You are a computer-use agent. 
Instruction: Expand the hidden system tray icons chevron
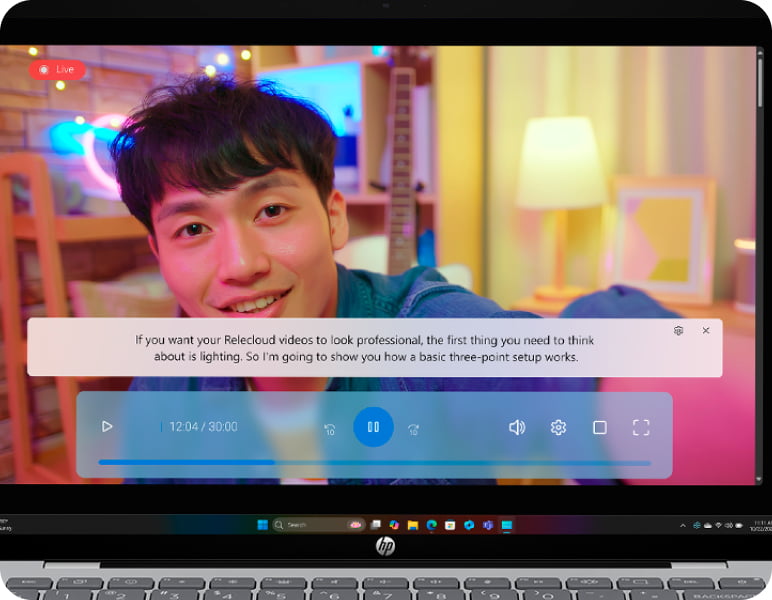pos(683,526)
